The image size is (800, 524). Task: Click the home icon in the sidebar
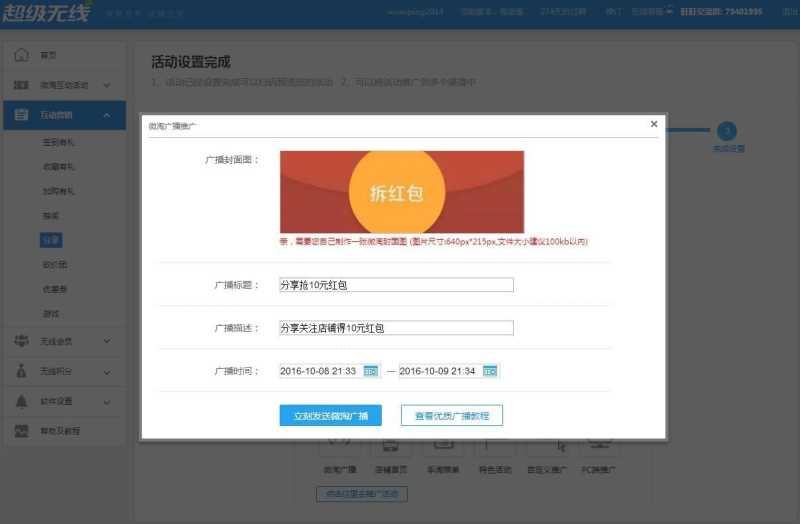[21, 55]
